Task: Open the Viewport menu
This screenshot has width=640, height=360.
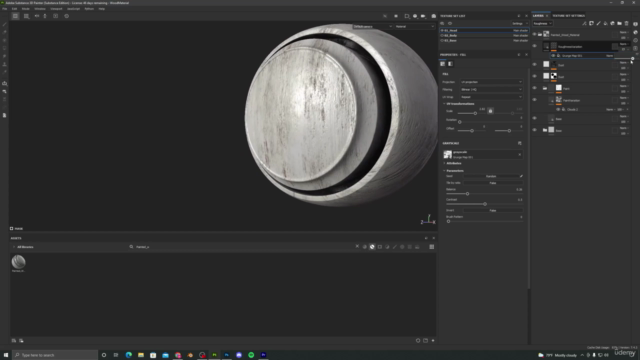Action: 56,9
